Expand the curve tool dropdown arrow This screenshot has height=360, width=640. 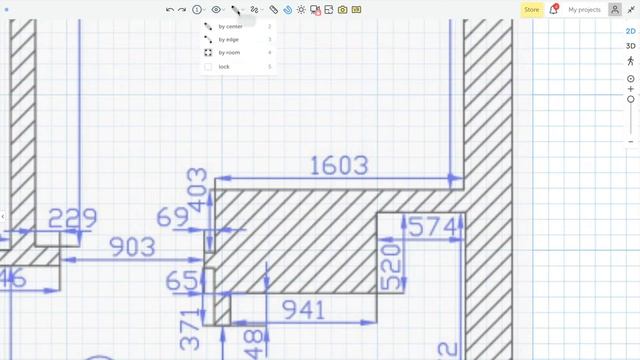(262, 10)
